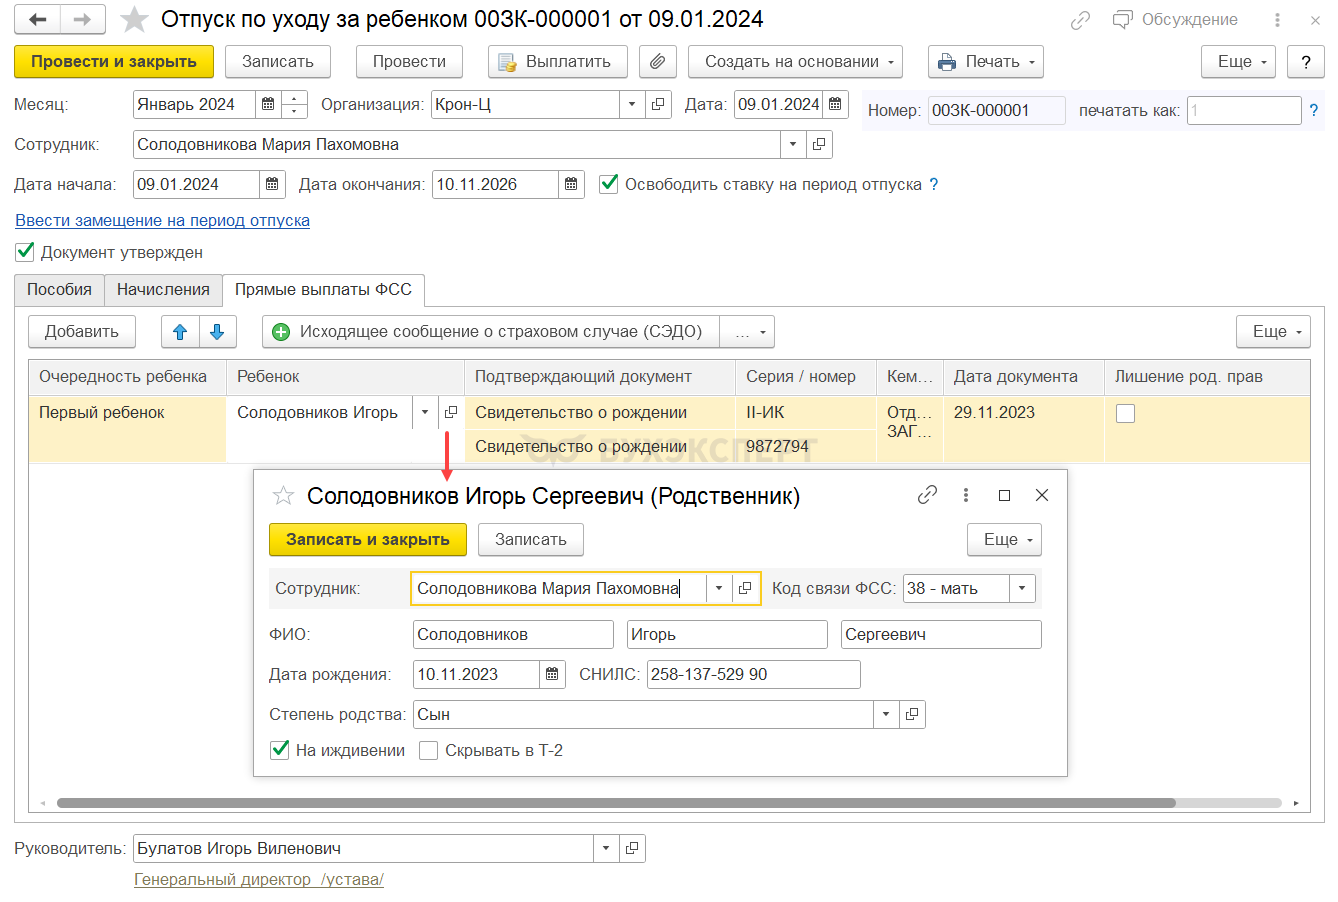Open Сотрудник card via open-form icon
The width and height of the screenshot is (1338, 902).
click(x=819, y=144)
